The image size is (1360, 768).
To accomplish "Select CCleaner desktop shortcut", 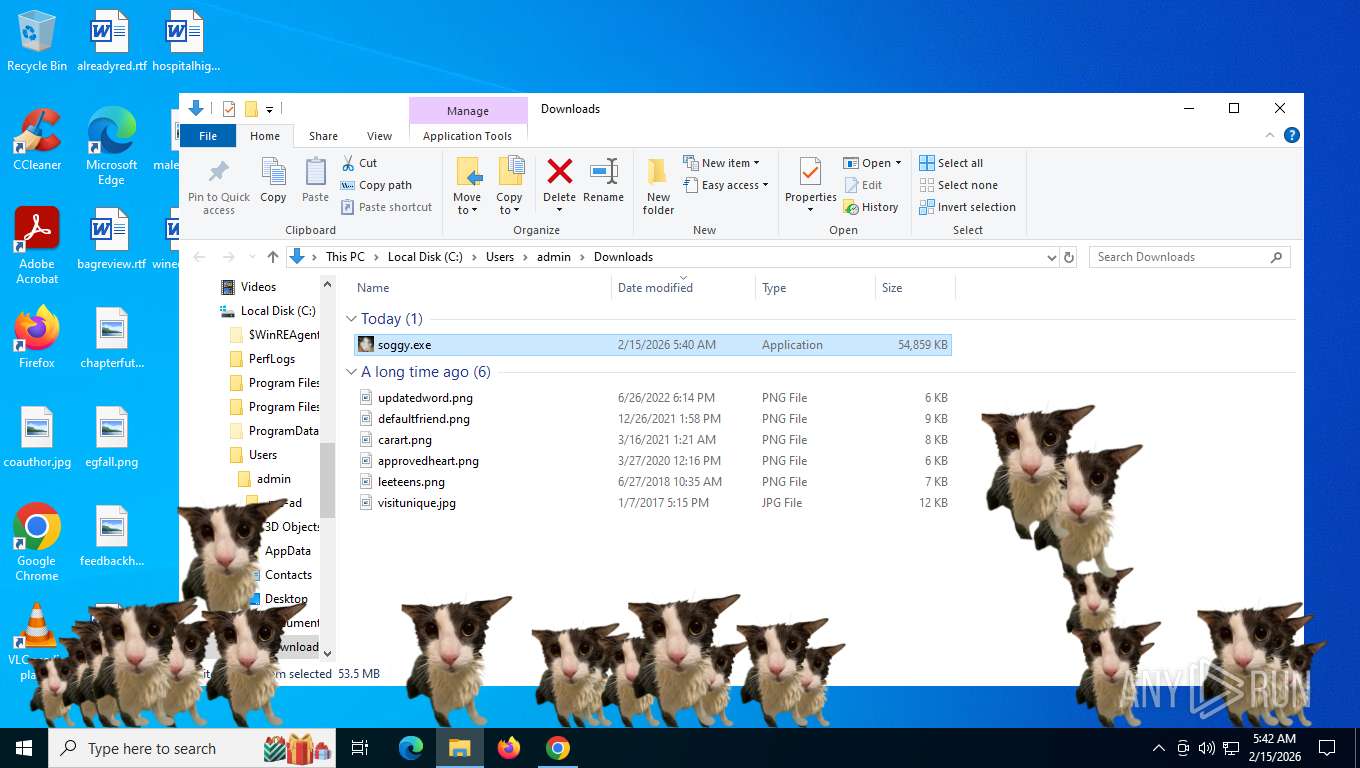I will (37, 139).
